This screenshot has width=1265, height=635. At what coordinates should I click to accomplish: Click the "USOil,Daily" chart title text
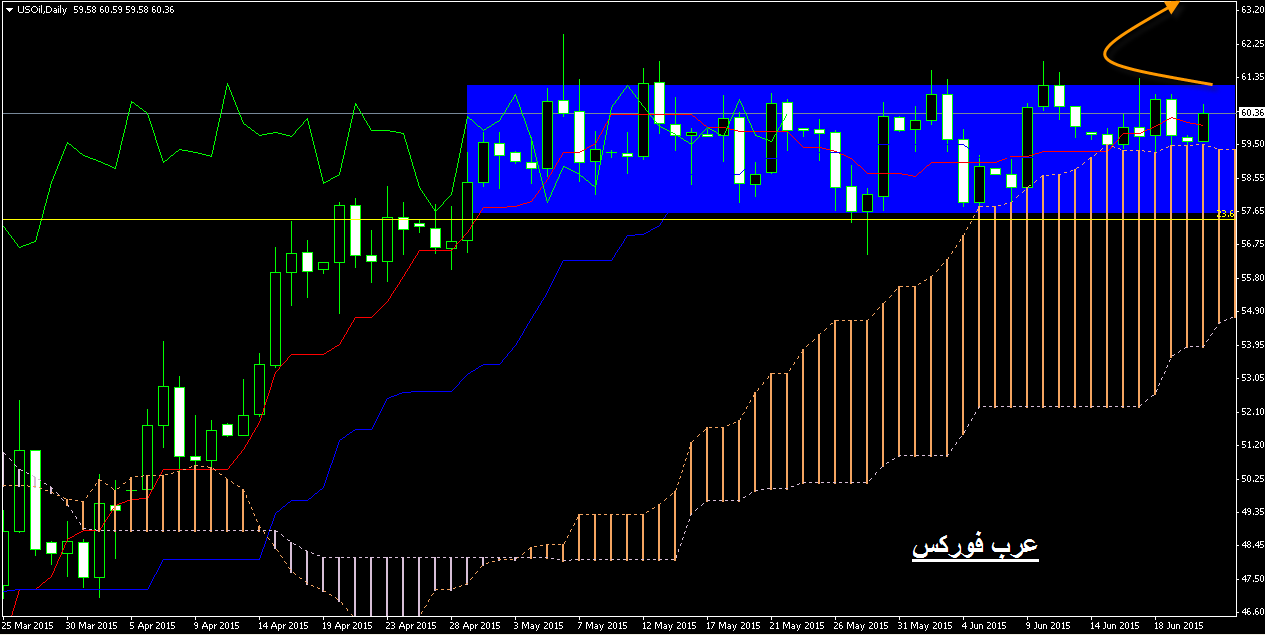point(41,9)
